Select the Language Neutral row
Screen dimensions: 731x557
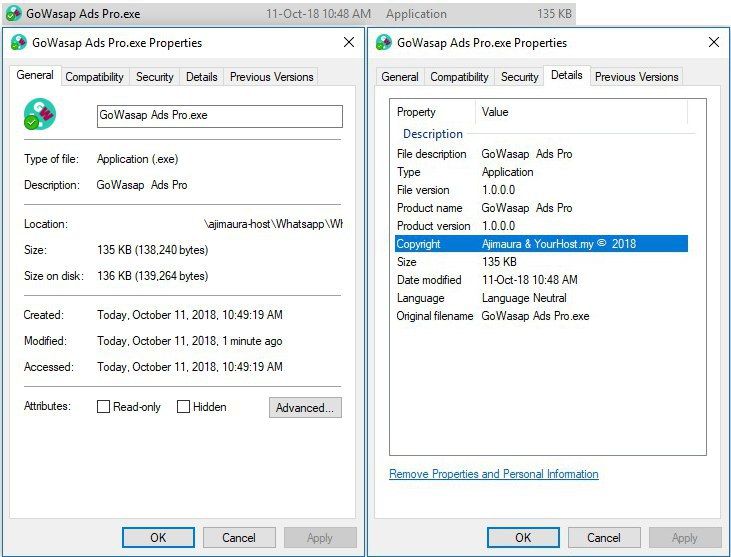point(541,298)
